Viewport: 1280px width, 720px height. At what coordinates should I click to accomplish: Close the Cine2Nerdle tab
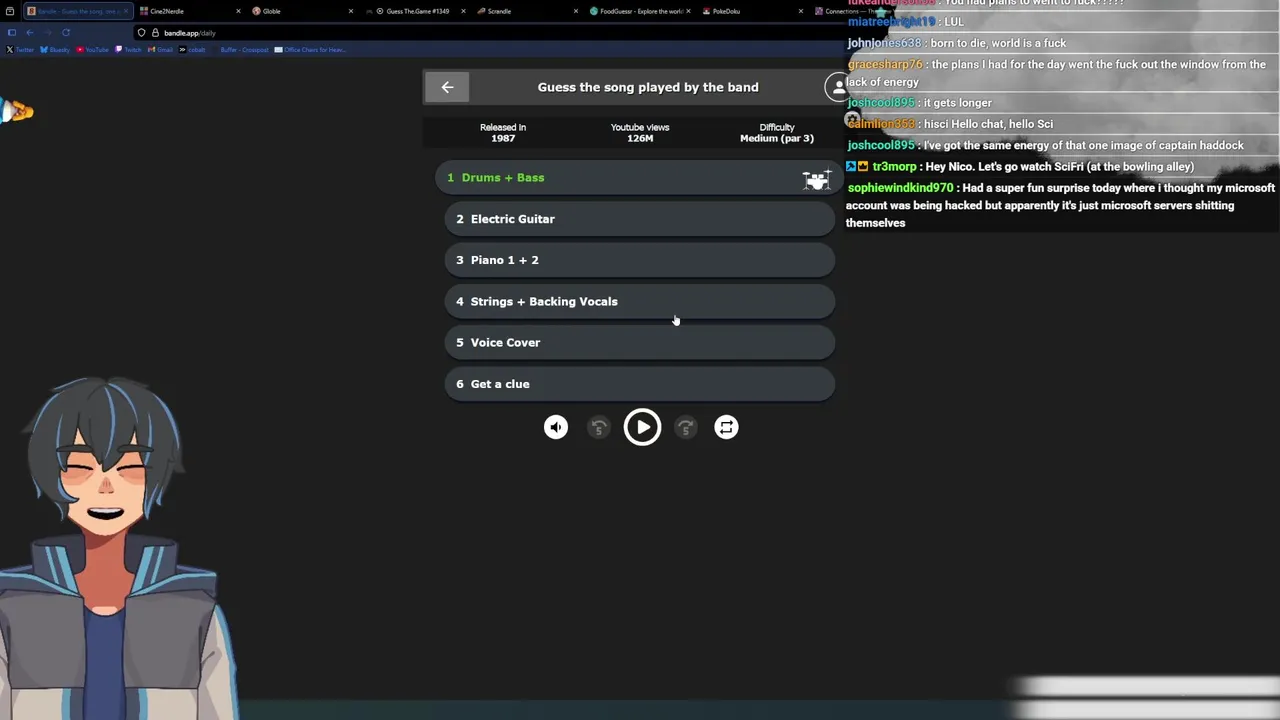[238, 11]
